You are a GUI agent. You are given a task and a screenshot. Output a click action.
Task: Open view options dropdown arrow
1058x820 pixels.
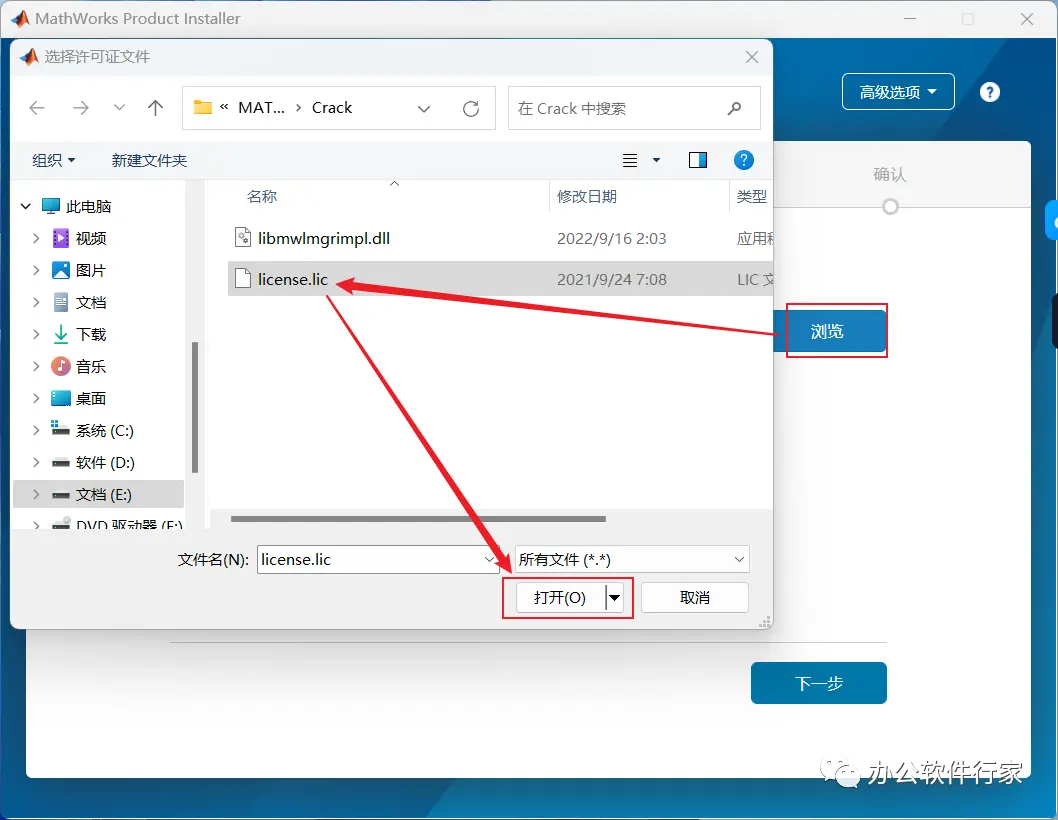(656, 160)
